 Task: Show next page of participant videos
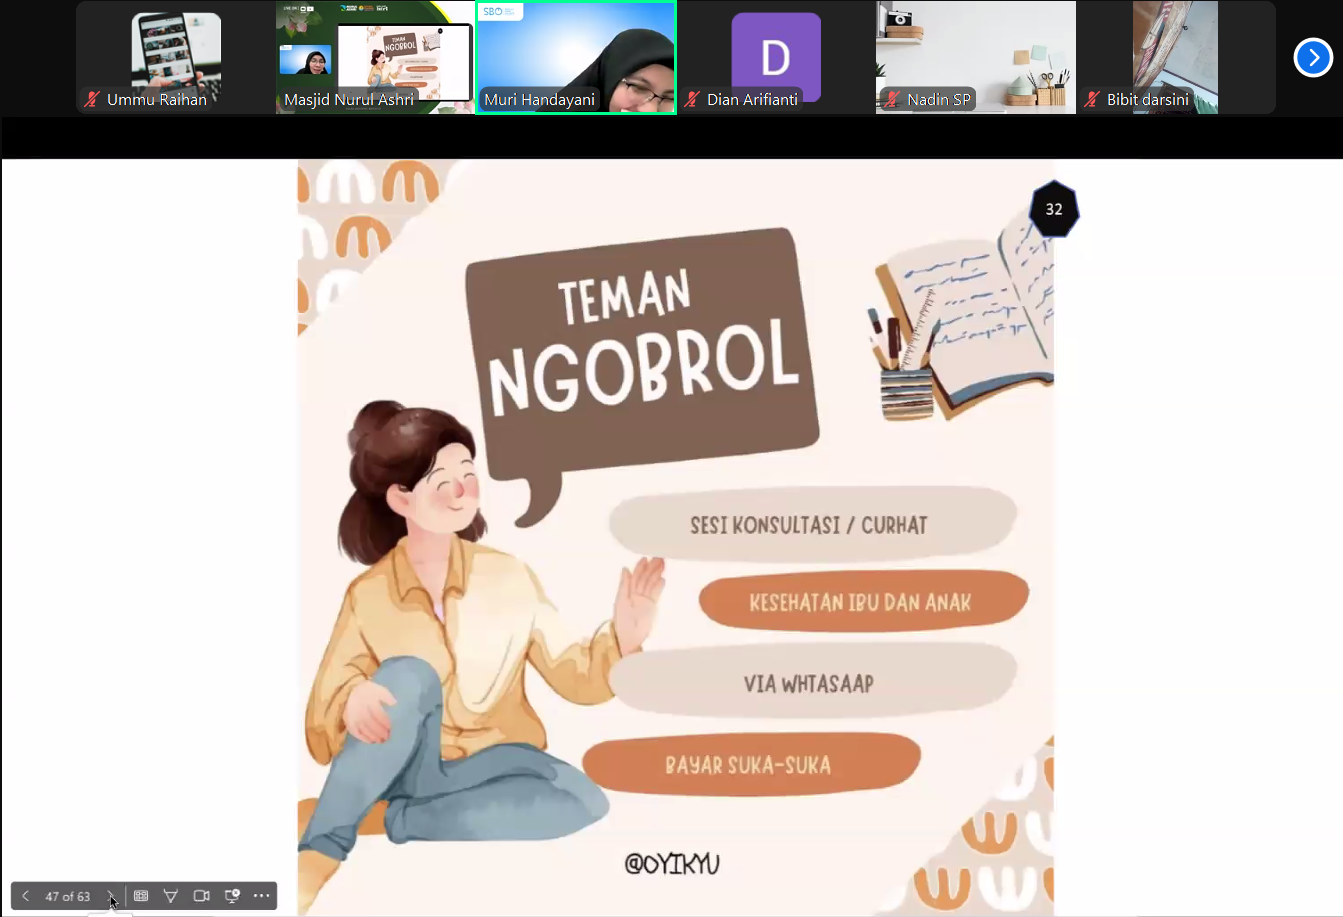pos(1312,58)
